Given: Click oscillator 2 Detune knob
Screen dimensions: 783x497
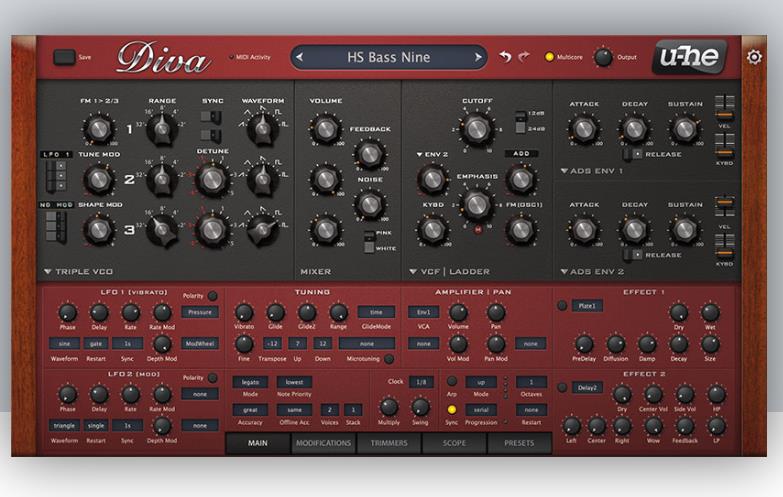Looking at the screenshot, I should tap(212, 179).
